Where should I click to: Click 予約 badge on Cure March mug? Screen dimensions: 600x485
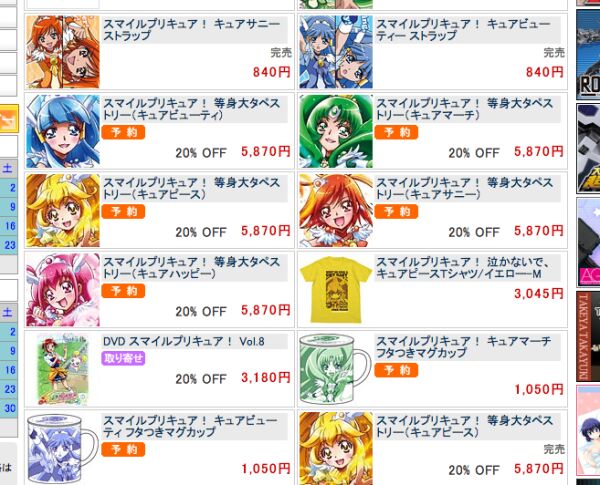coord(396,370)
